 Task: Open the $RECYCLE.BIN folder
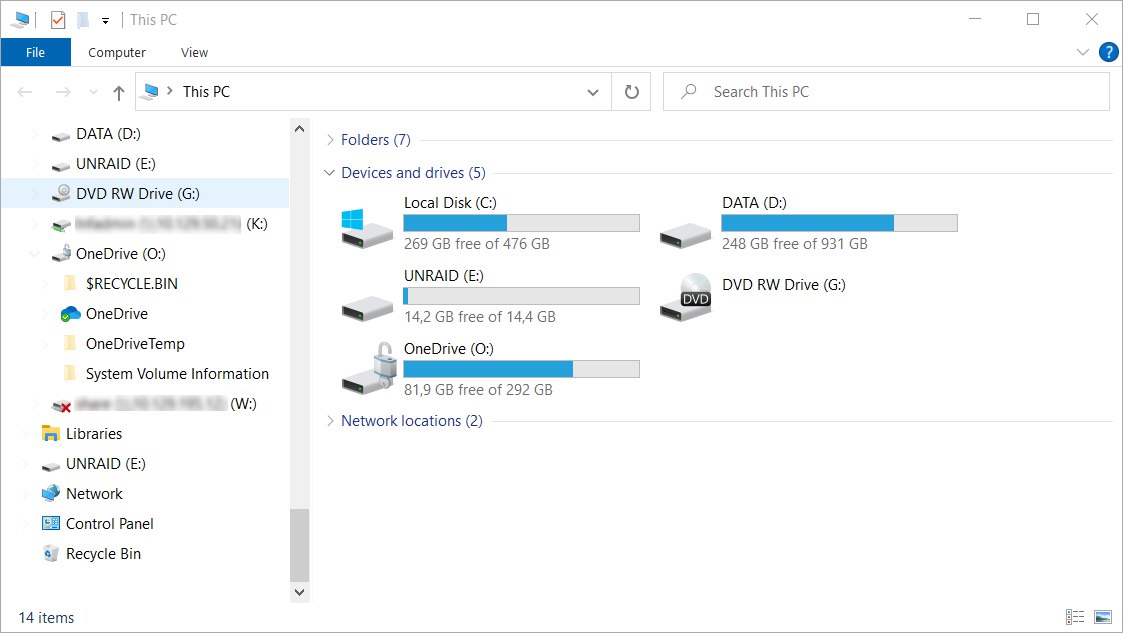click(x=132, y=284)
